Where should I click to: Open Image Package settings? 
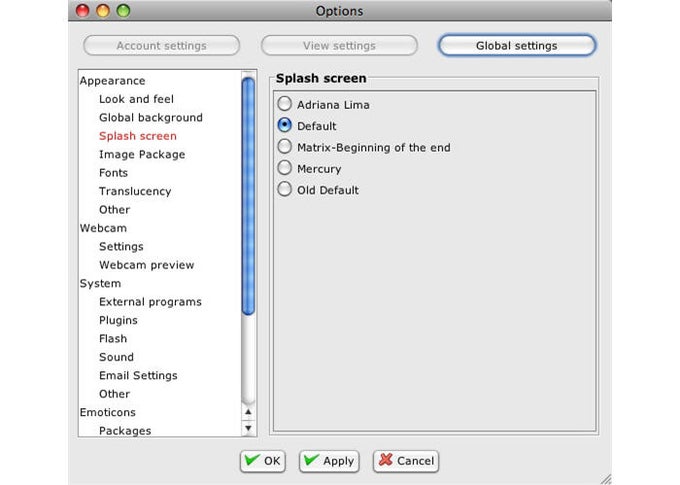pos(142,154)
